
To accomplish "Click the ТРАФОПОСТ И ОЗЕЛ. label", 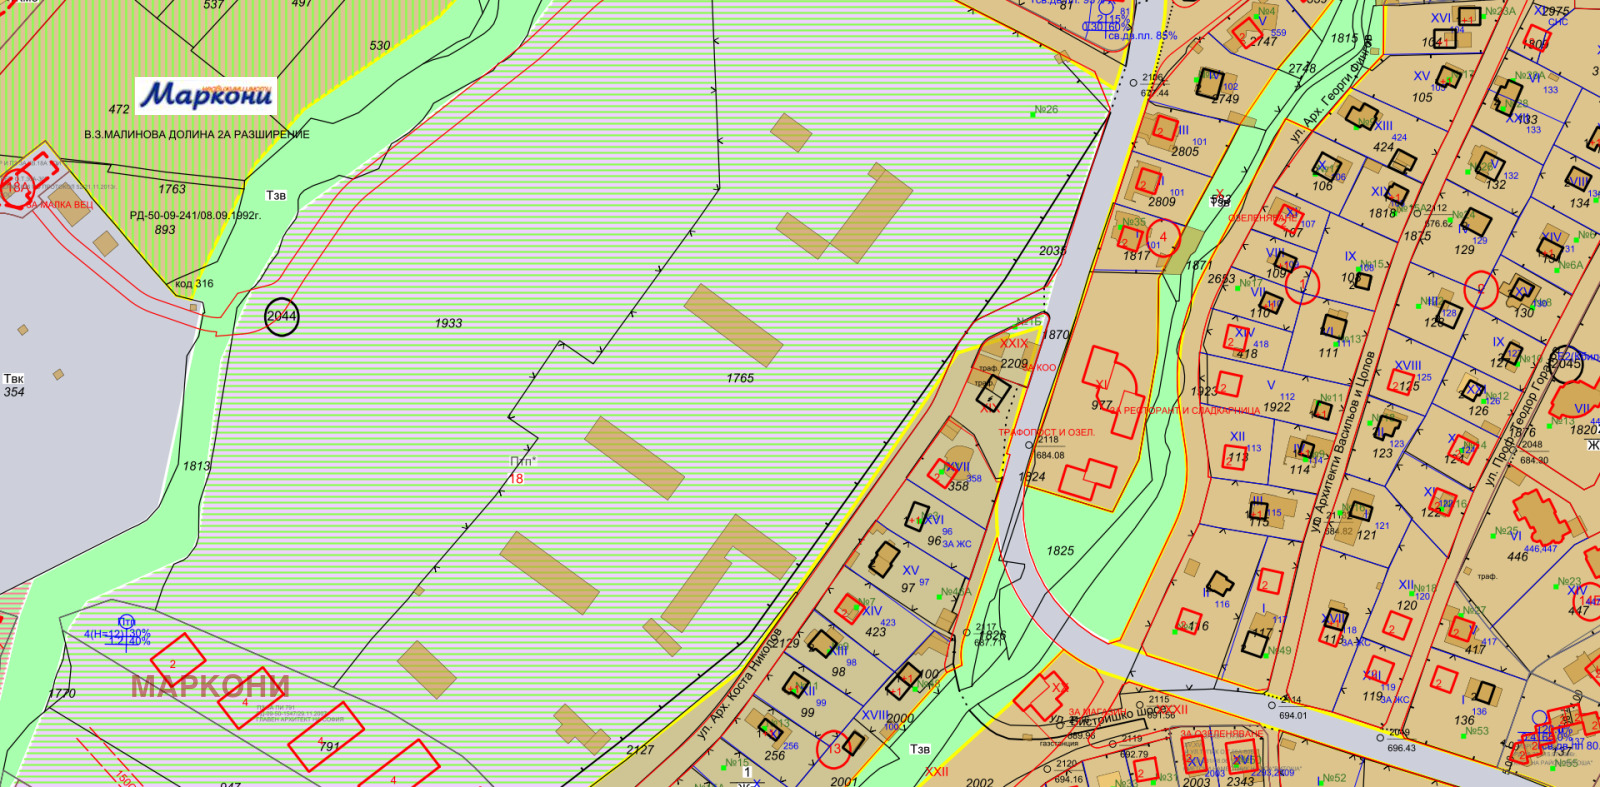I will click(1048, 433).
